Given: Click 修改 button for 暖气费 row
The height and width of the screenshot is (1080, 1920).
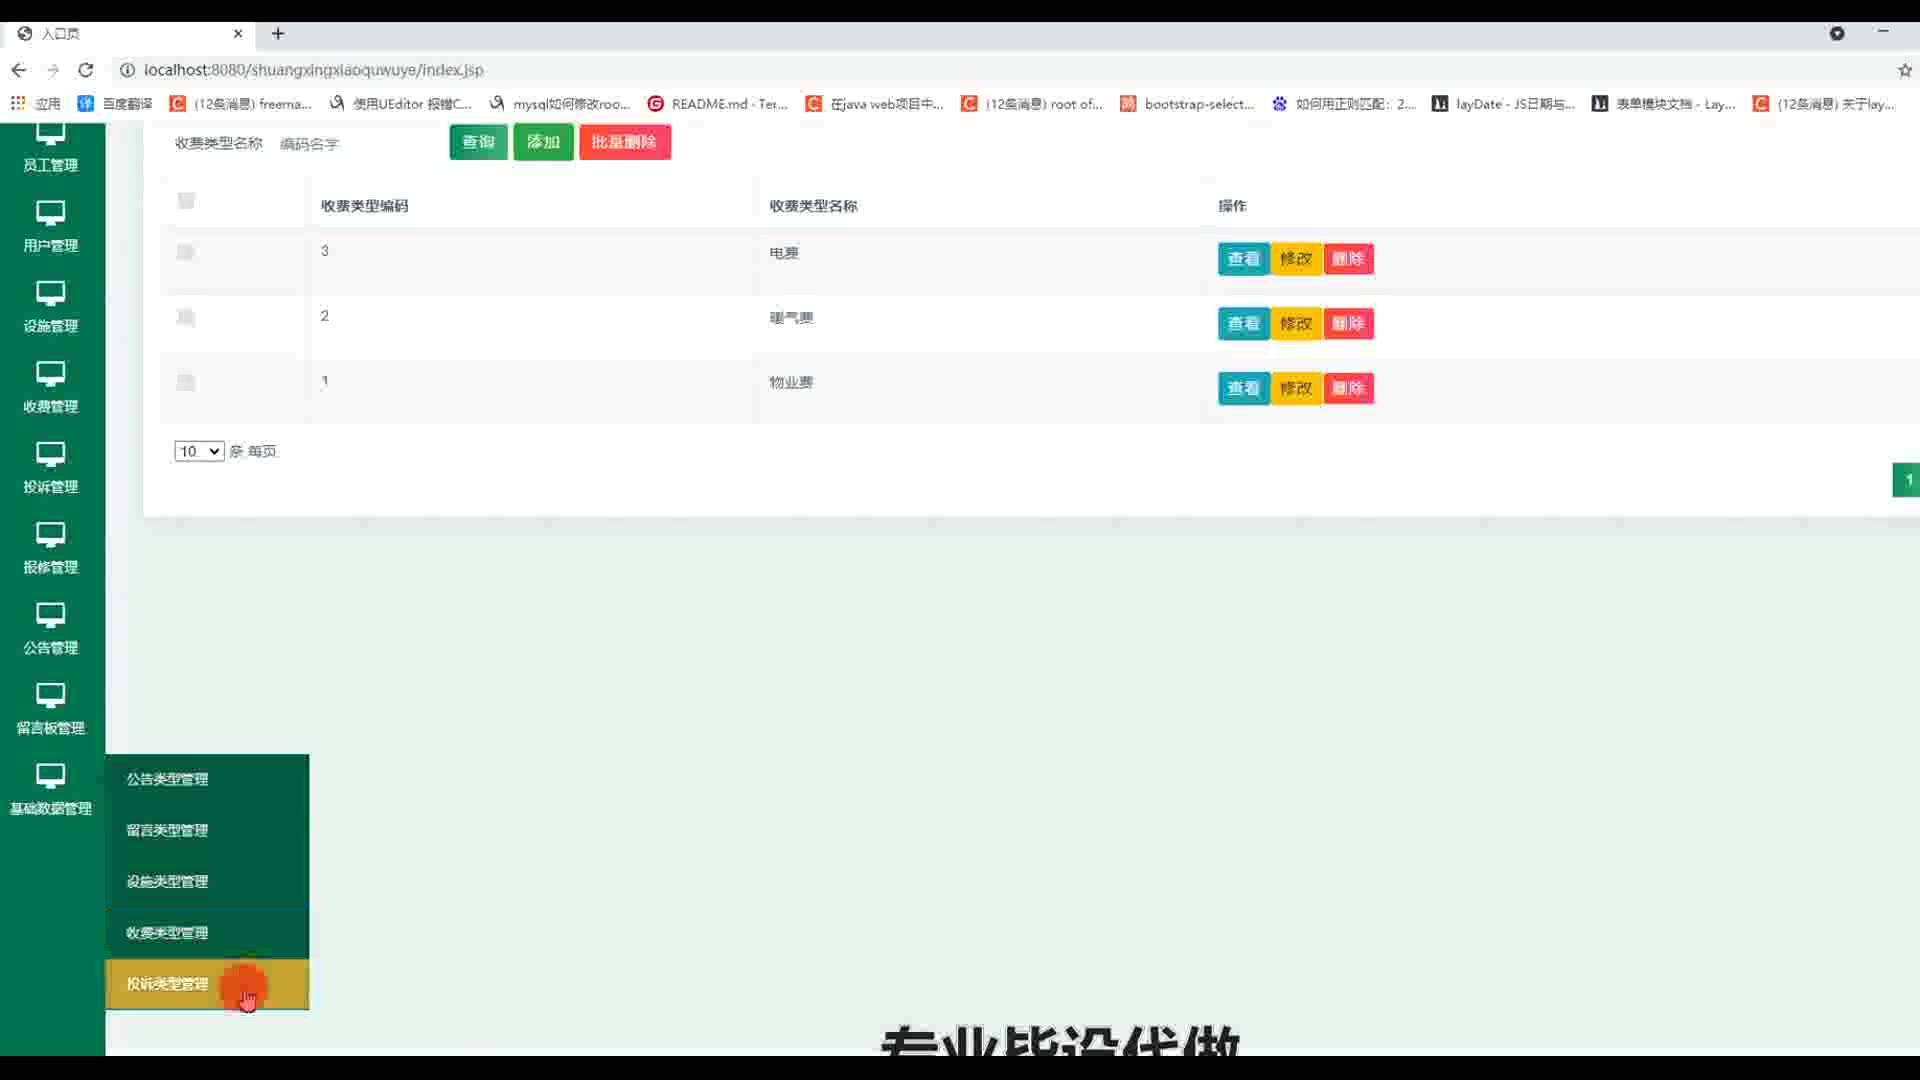Looking at the screenshot, I should [1296, 324].
